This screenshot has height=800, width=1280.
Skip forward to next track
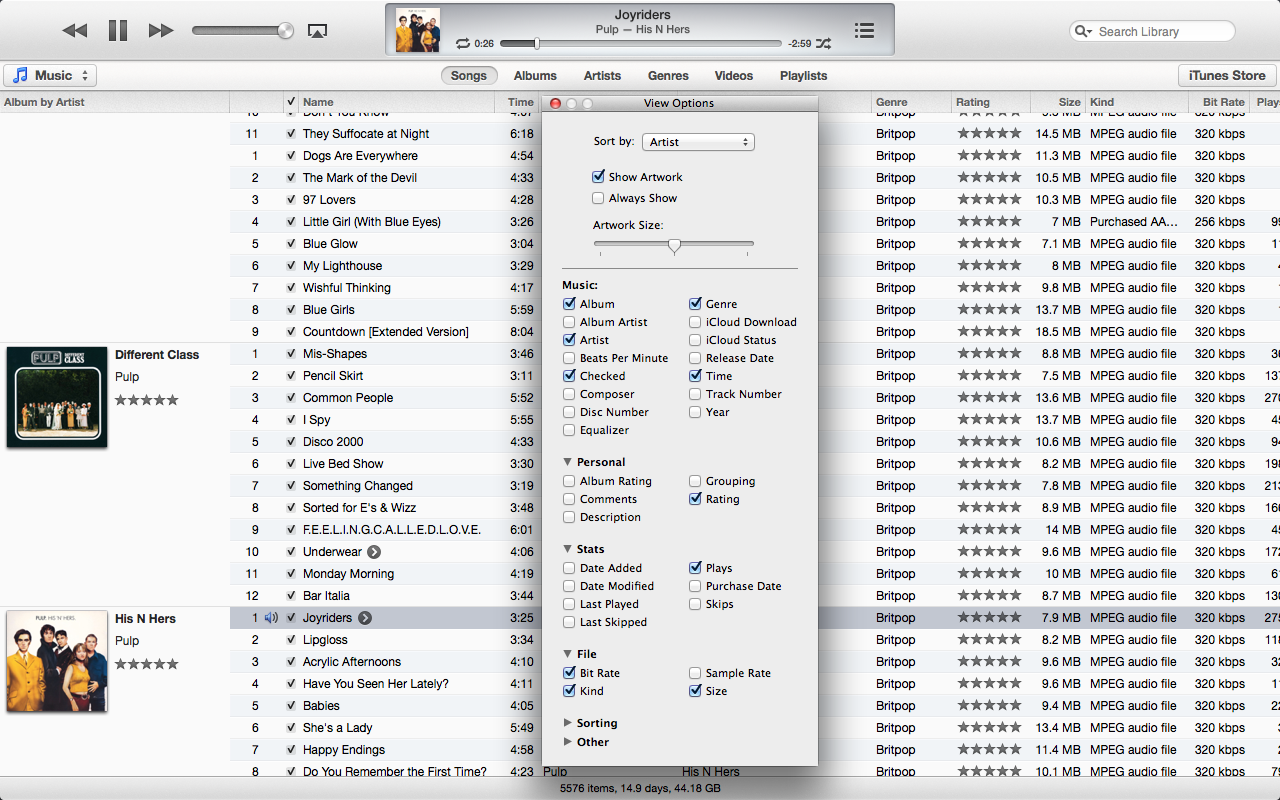tap(161, 31)
